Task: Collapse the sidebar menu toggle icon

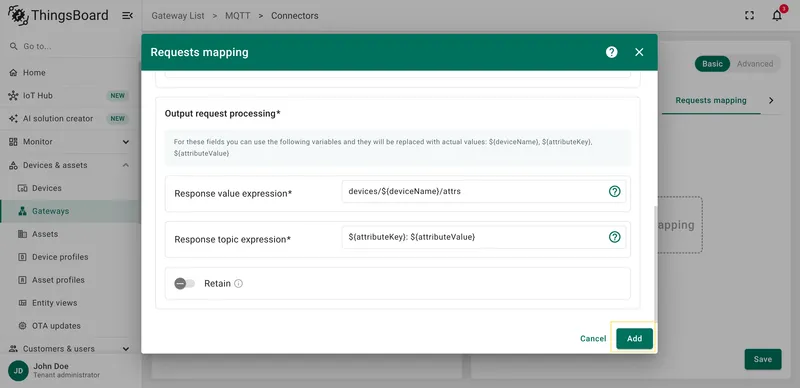Action: click(128, 16)
